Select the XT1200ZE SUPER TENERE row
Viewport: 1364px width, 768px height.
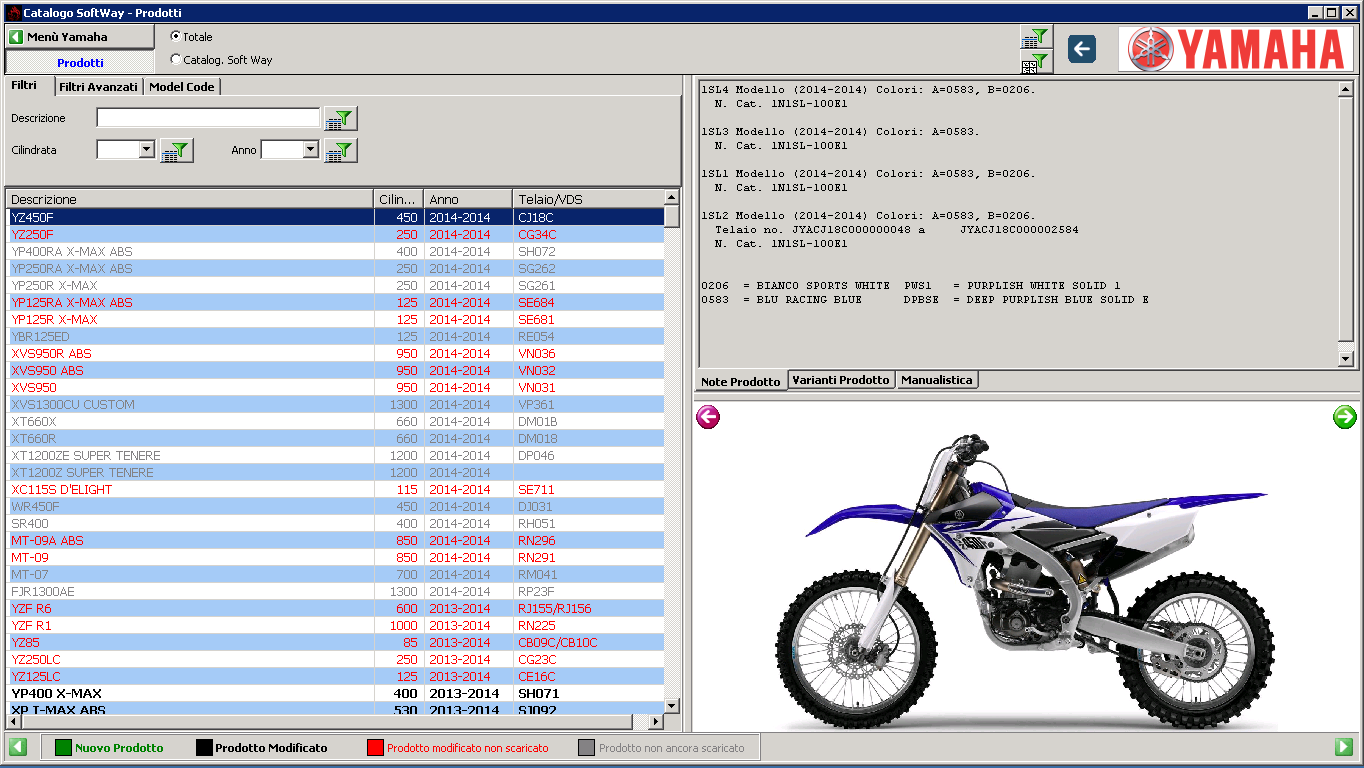335,455
